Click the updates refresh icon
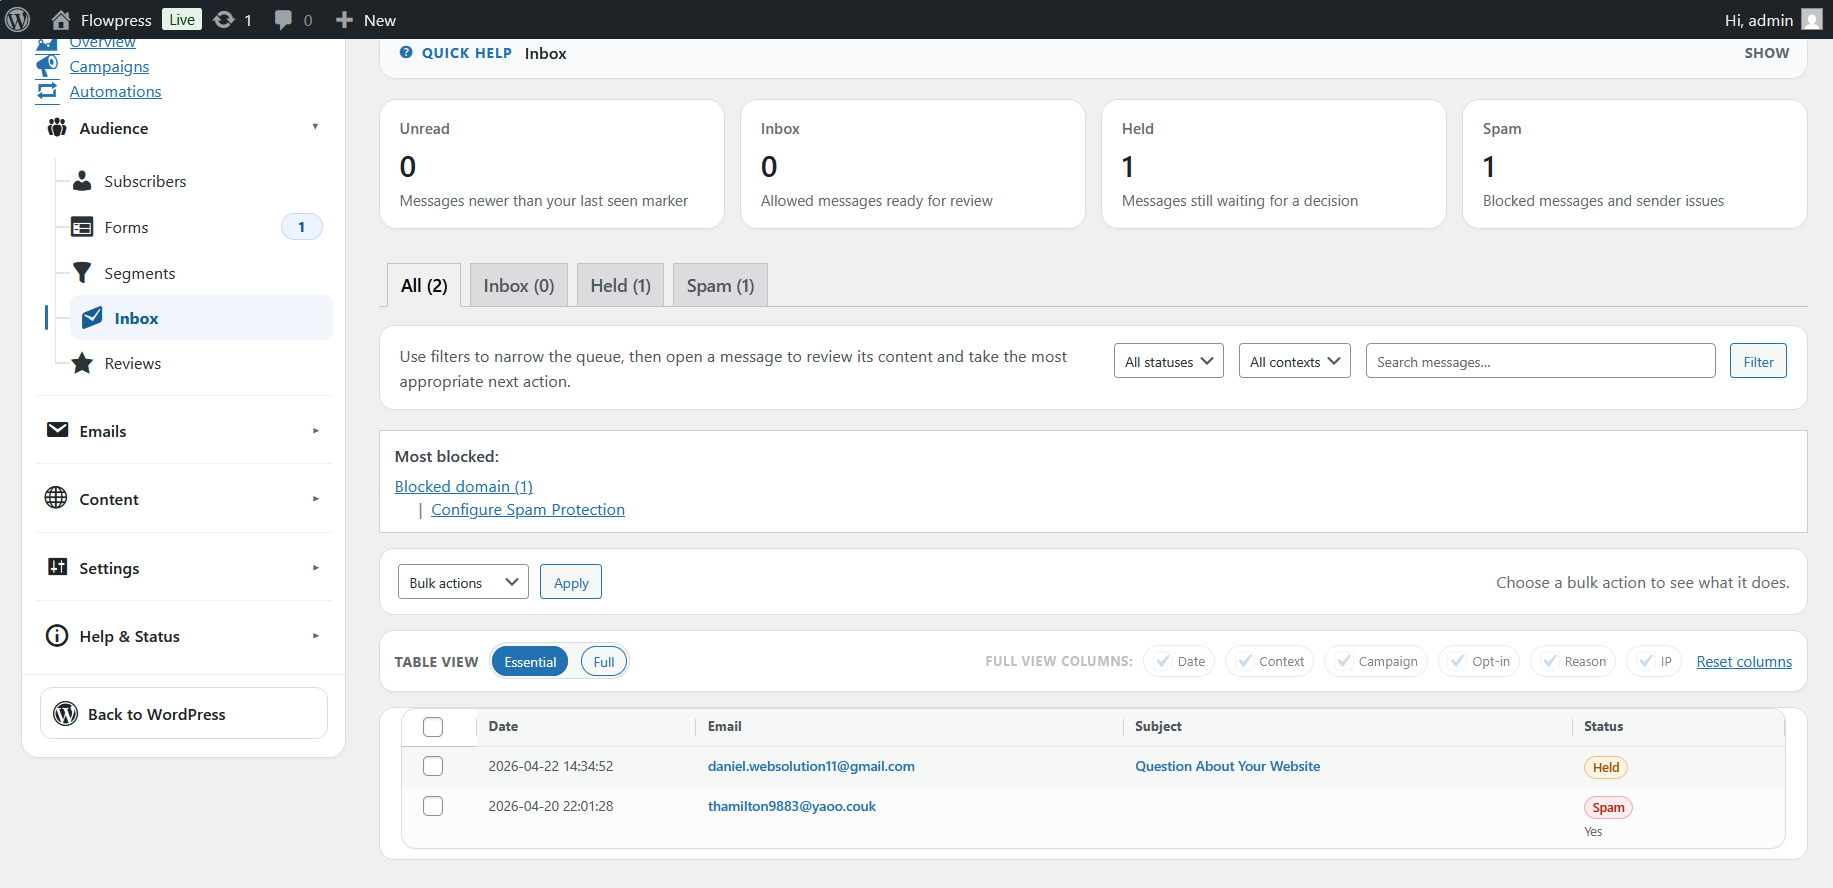This screenshot has width=1833, height=888. pyautogui.click(x=224, y=20)
